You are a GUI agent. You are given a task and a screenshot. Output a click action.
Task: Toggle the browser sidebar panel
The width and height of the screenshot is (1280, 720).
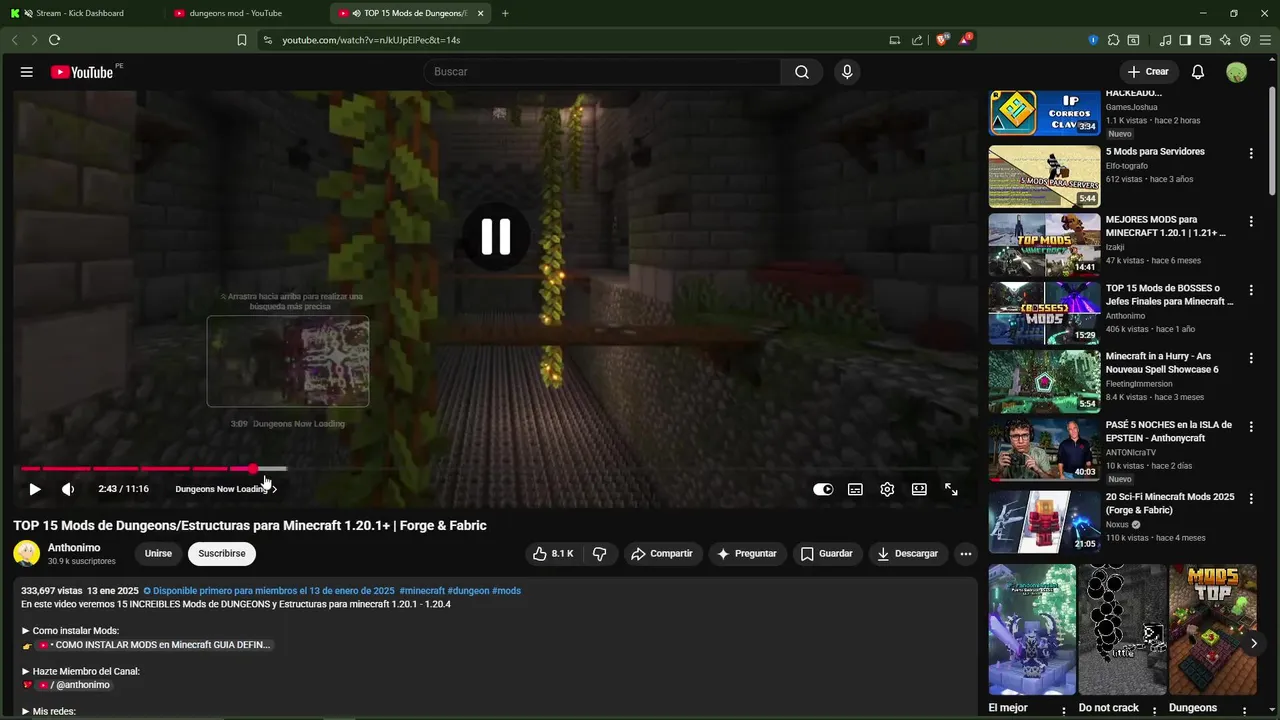pos(1185,40)
